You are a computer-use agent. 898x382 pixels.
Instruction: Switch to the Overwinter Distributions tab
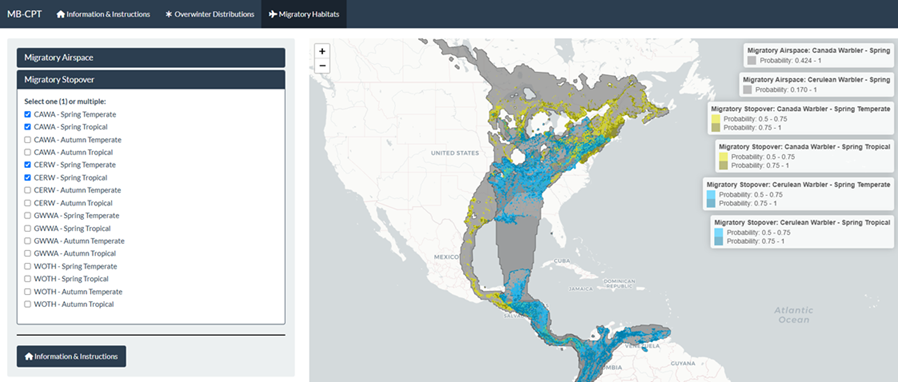pyautogui.click(x=210, y=14)
